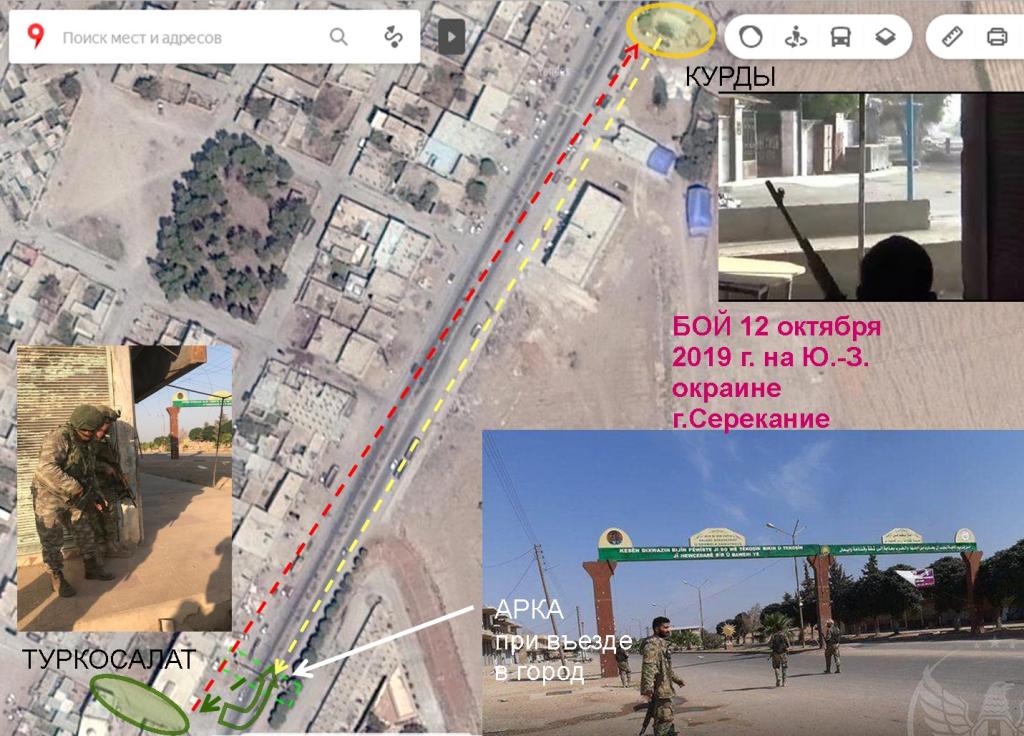Image resolution: width=1024 pixels, height=736 pixels.
Task: Click the КУРДЫ text label
Action: point(729,78)
